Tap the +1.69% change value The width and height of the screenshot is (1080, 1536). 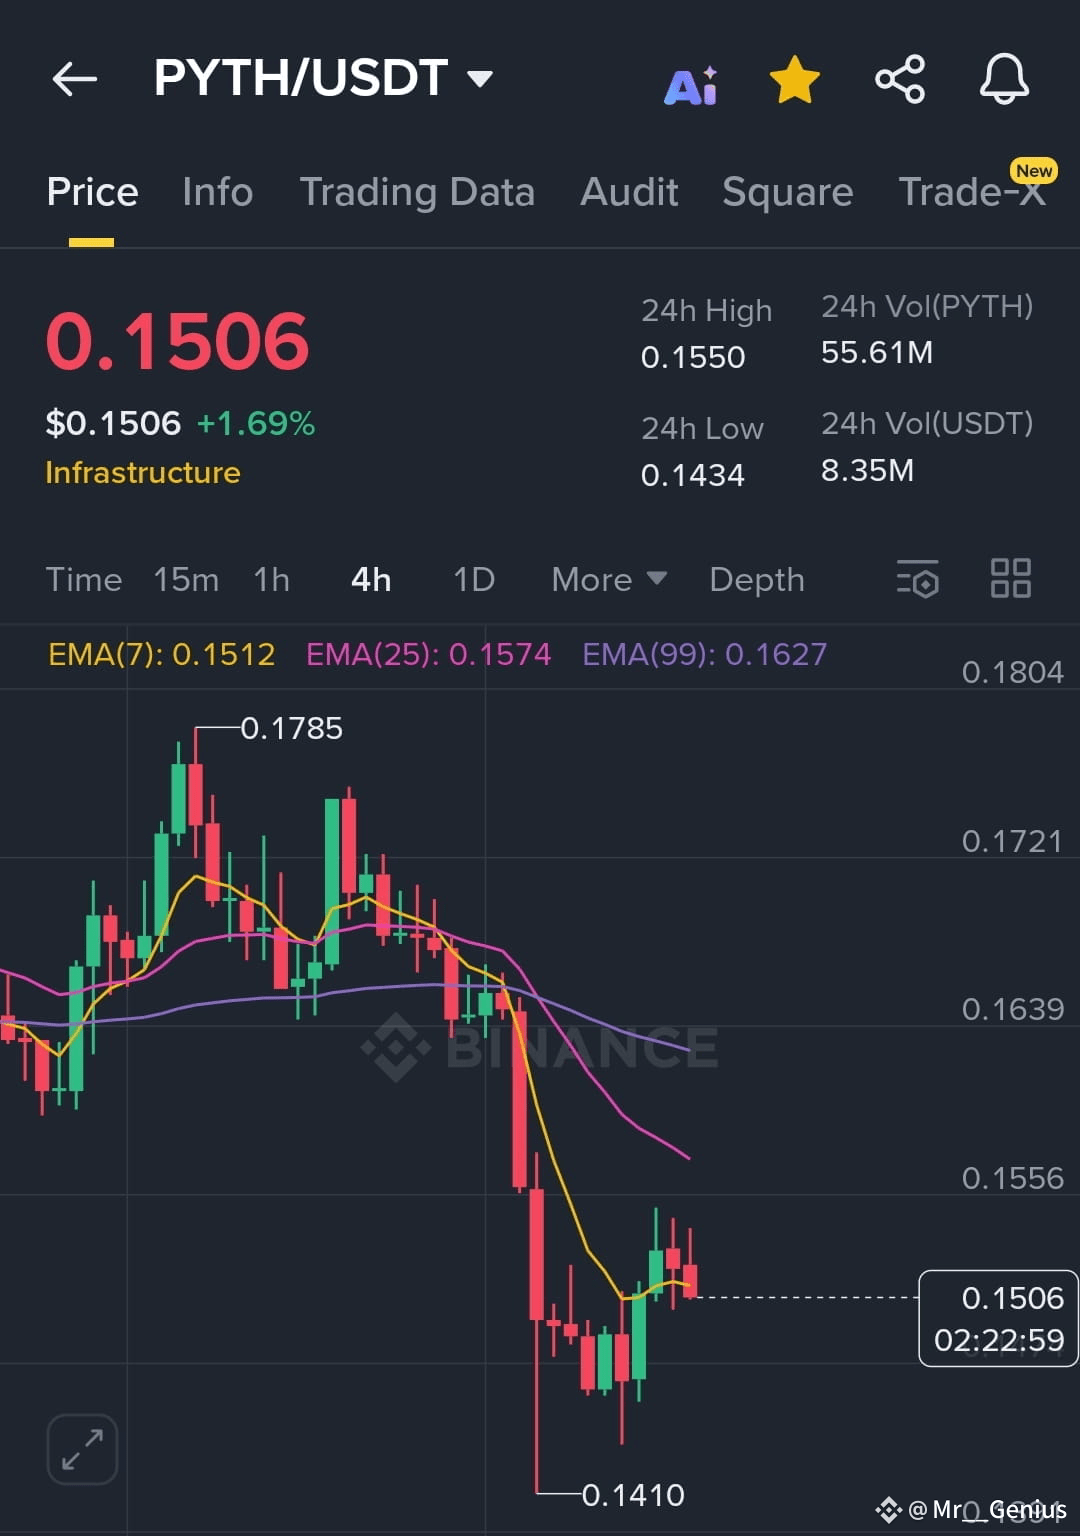256,424
